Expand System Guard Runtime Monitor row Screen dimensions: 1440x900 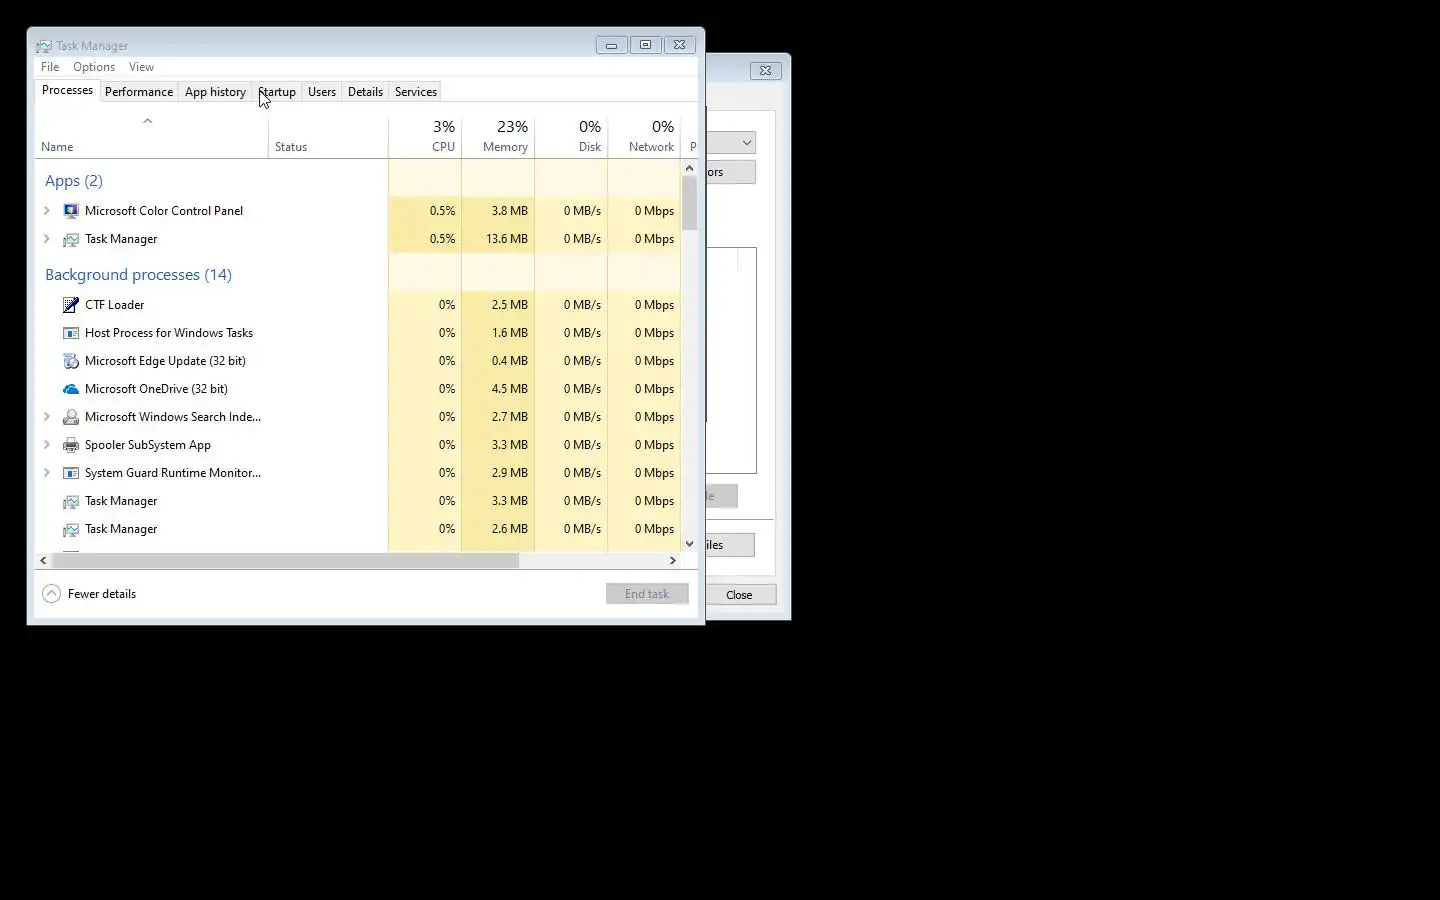tap(47, 473)
